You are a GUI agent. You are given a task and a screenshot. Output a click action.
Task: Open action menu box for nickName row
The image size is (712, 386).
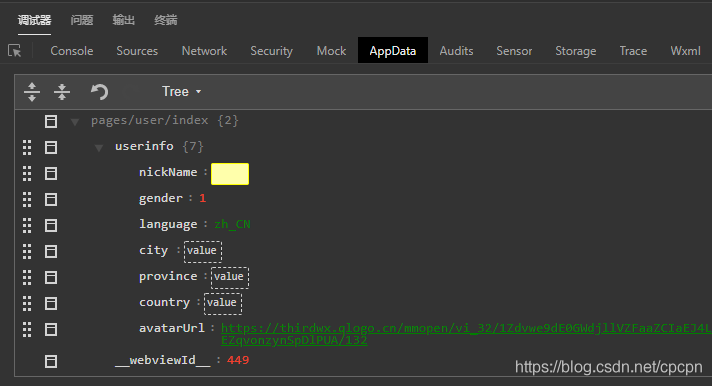pyautogui.click(x=51, y=173)
